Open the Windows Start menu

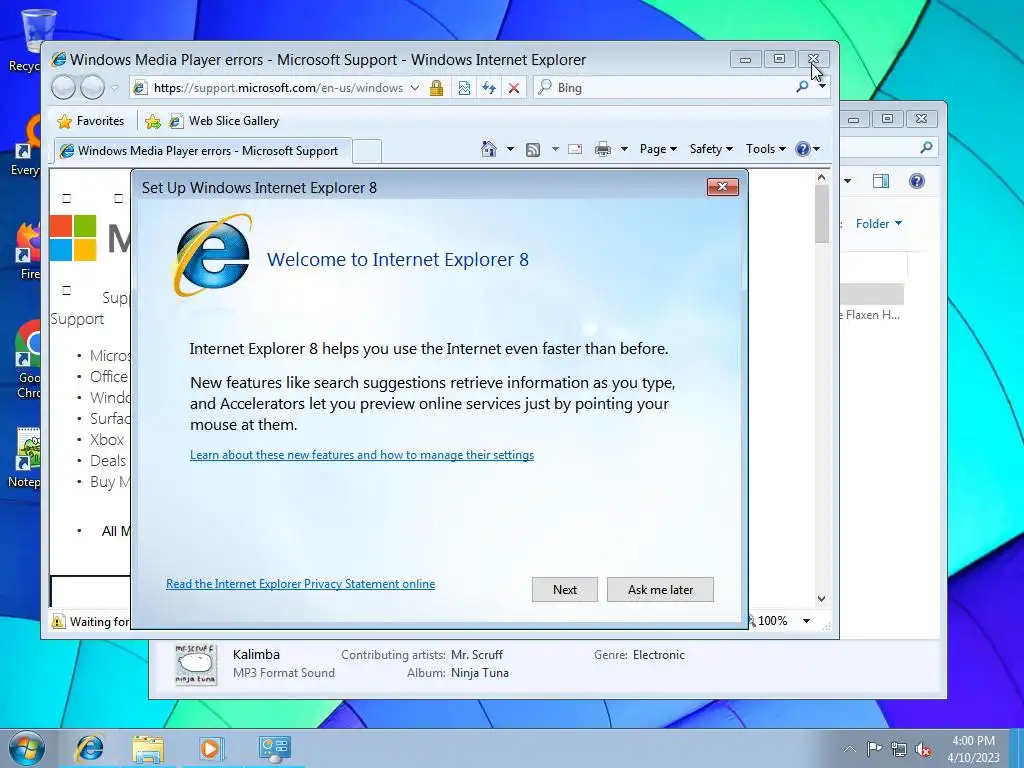26,748
